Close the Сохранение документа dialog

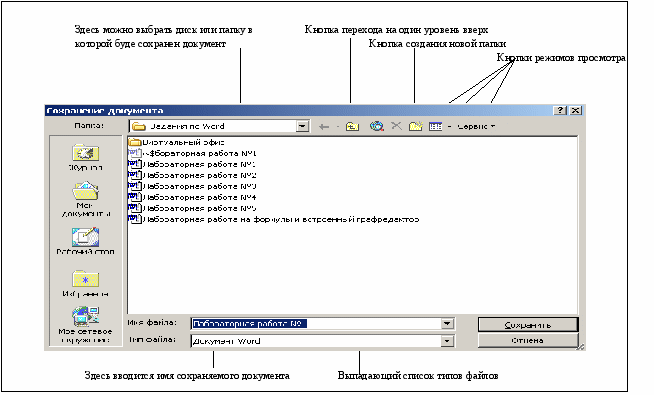click(x=576, y=110)
